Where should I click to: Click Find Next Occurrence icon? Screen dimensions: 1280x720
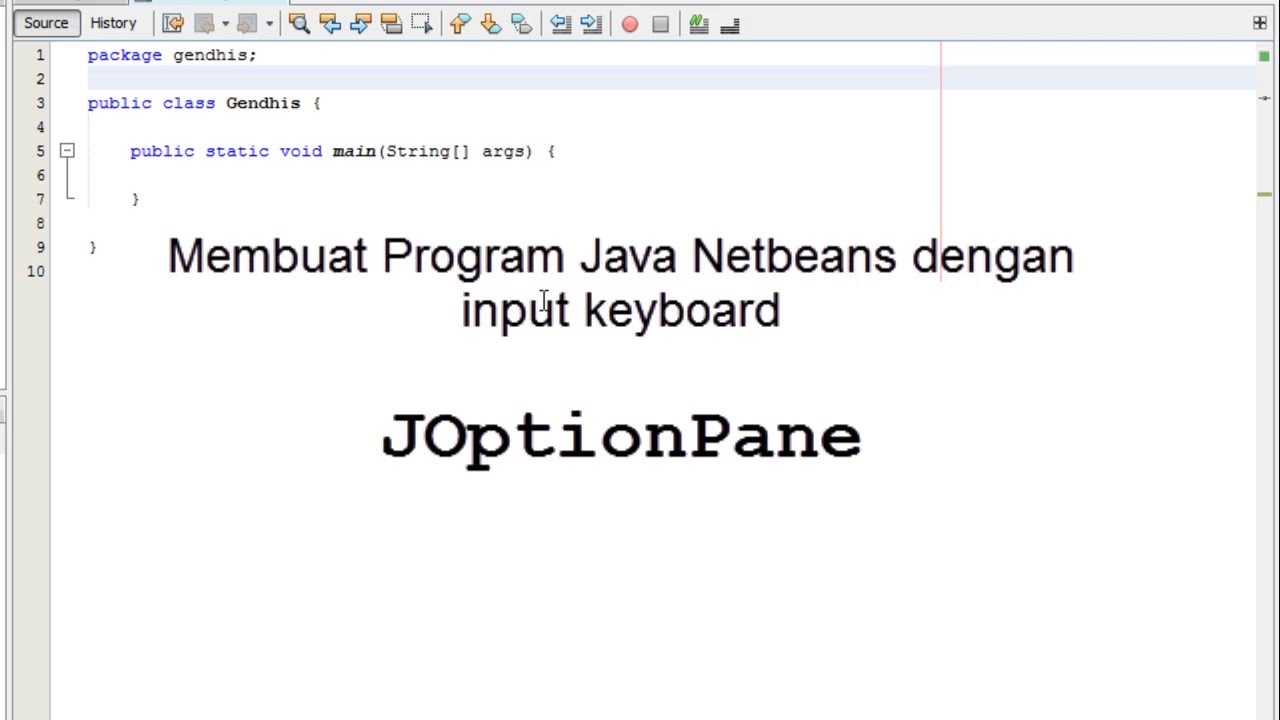[x=361, y=24]
